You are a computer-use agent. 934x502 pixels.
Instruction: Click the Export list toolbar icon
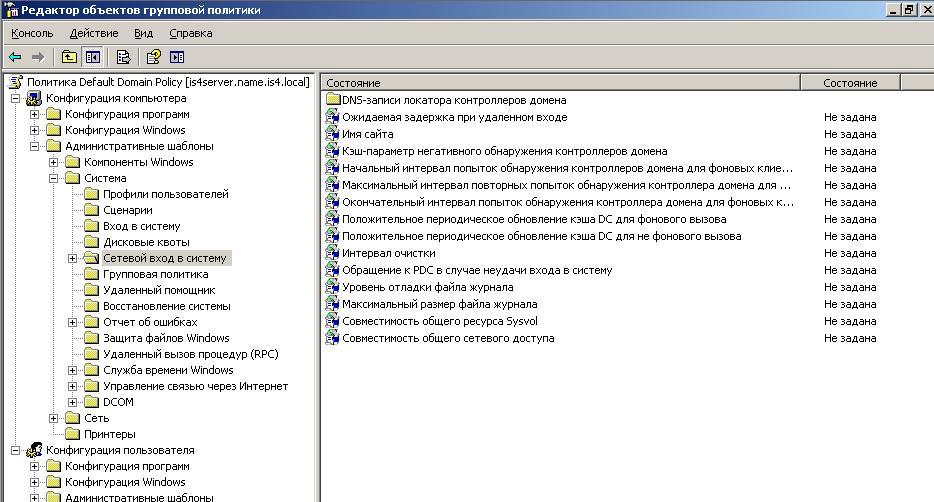(123, 57)
